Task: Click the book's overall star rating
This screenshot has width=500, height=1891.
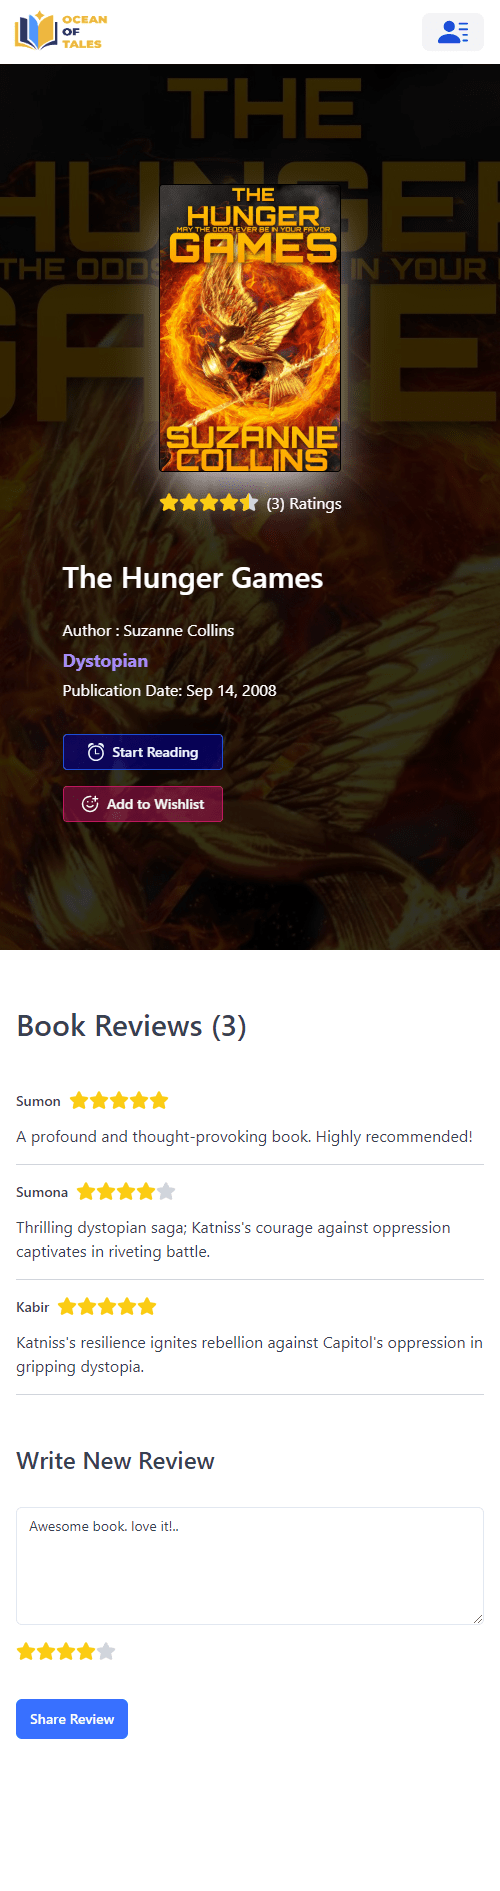Action: click(209, 503)
